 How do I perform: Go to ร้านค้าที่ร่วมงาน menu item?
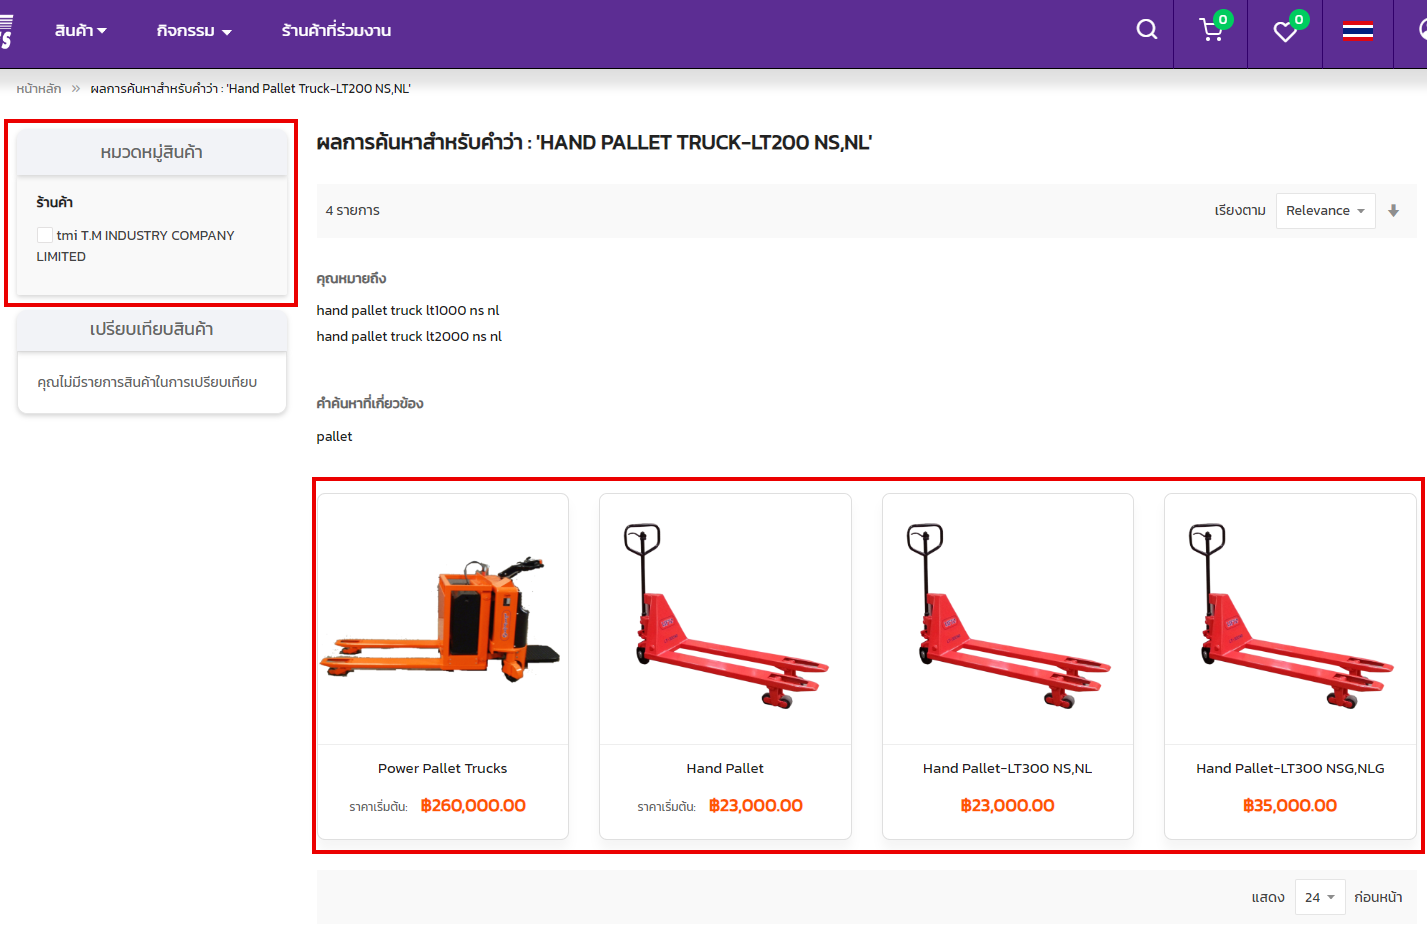click(x=336, y=31)
